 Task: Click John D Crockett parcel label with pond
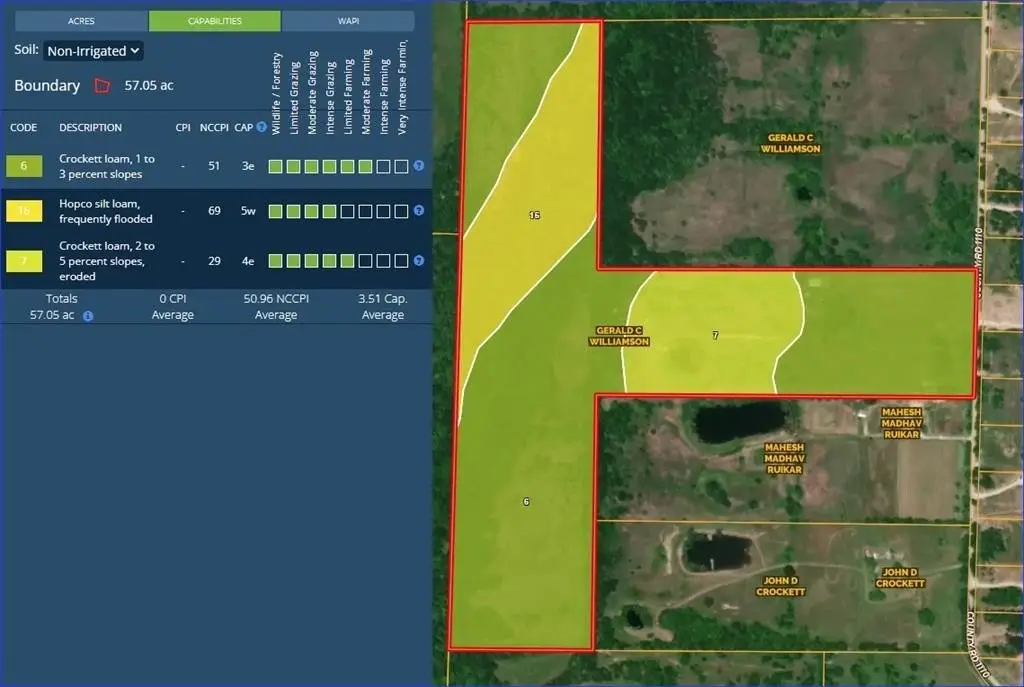click(x=780, y=586)
